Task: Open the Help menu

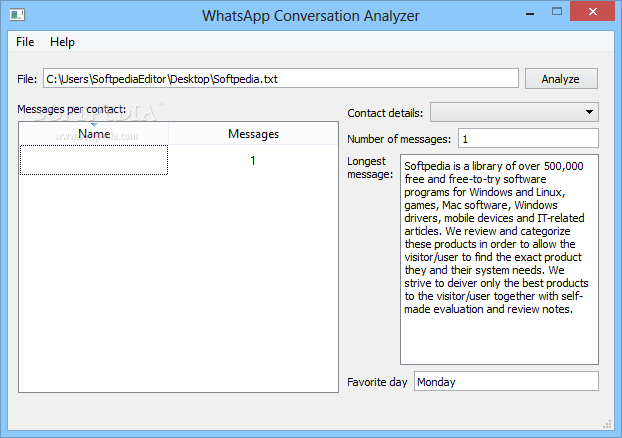Action: pyautogui.click(x=62, y=42)
